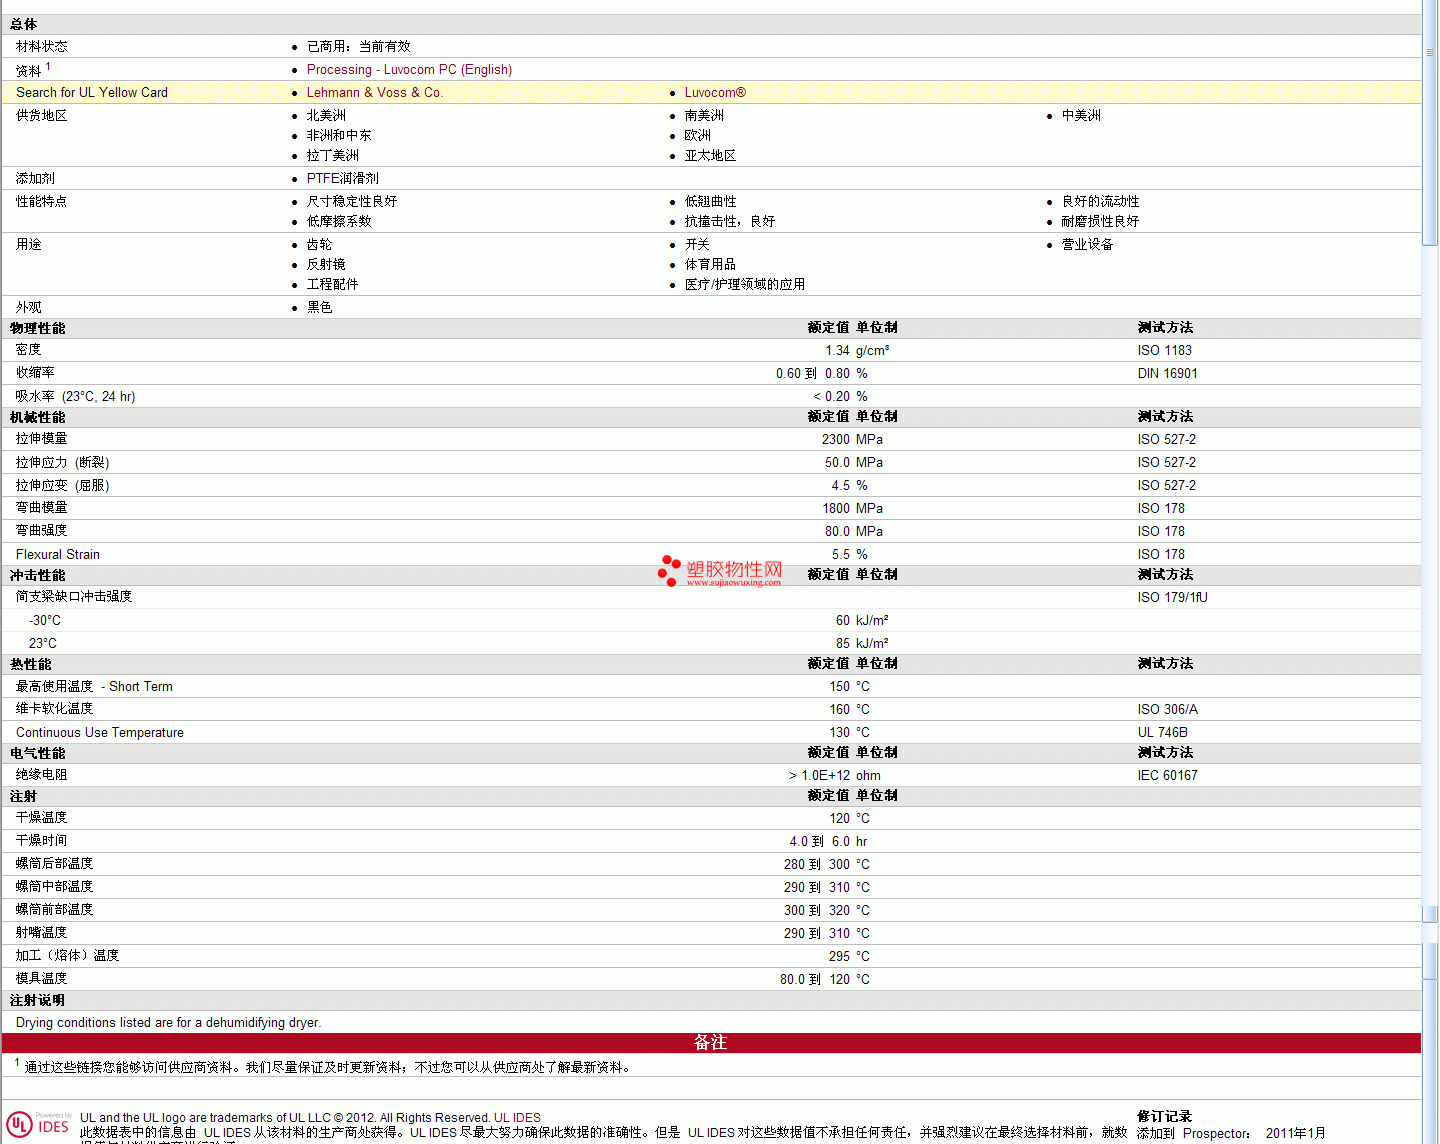This screenshot has width=1440, height=1144.
Task: Click the '齿轮' usage entry
Action: (320, 244)
